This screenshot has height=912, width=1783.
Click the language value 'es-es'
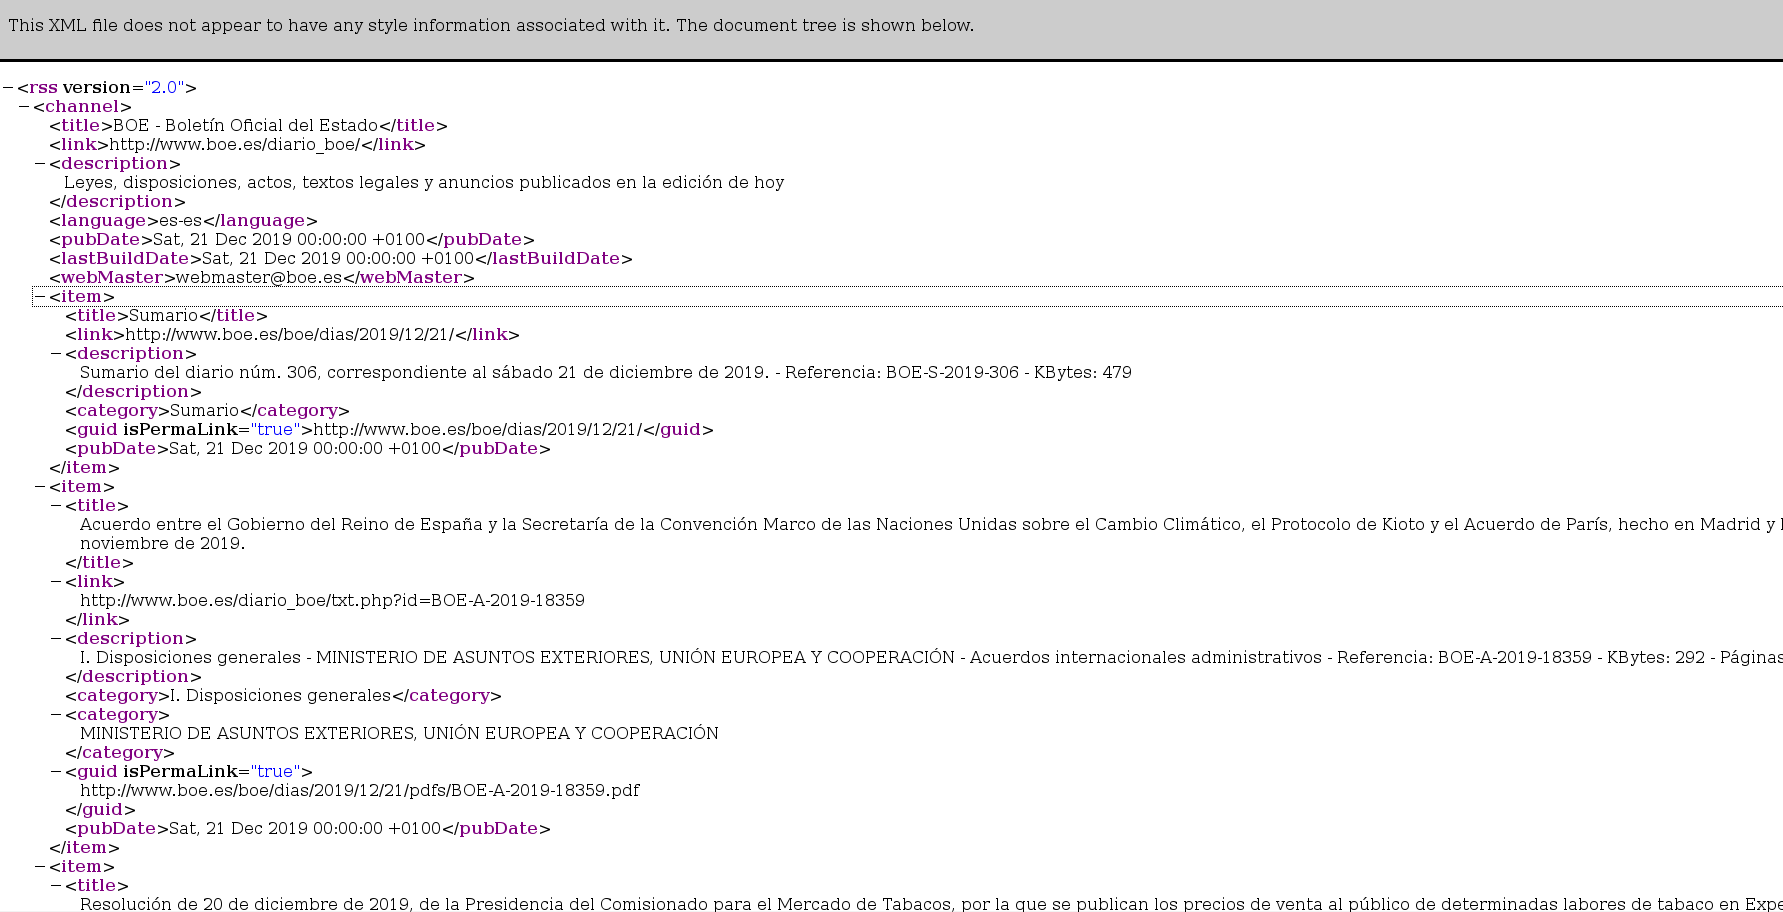pyautogui.click(x=181, y=221)
